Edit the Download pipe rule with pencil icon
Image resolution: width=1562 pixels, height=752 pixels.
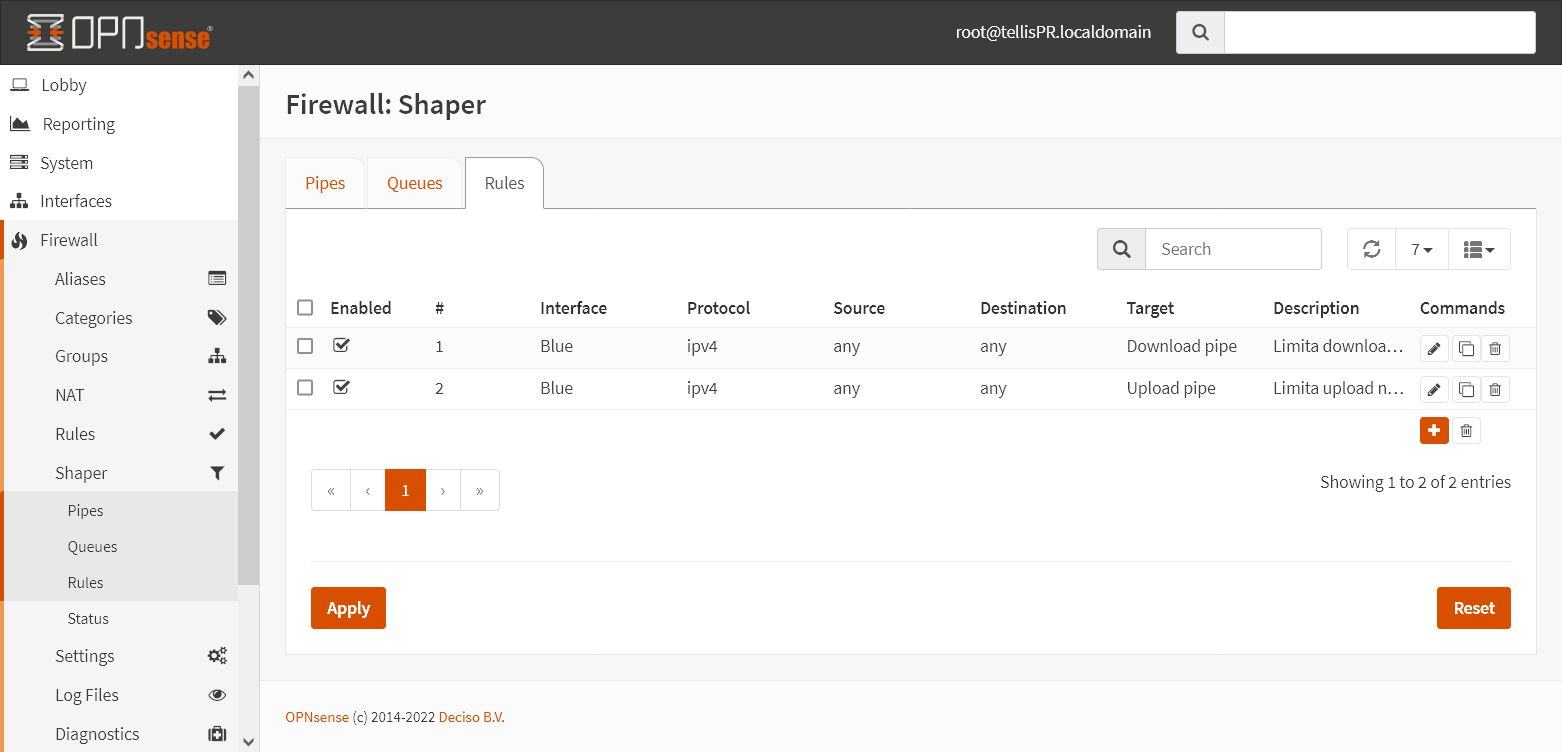1434,348
